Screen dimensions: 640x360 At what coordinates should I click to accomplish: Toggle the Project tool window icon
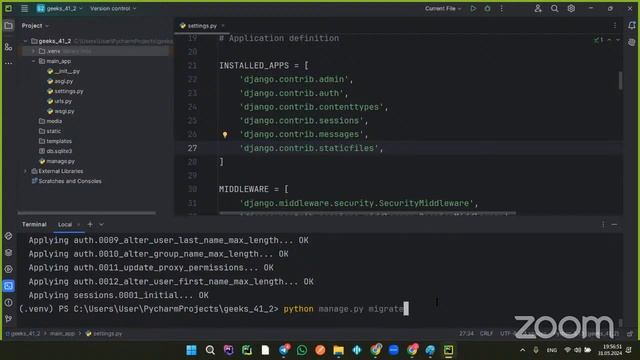tap(8, 26)
